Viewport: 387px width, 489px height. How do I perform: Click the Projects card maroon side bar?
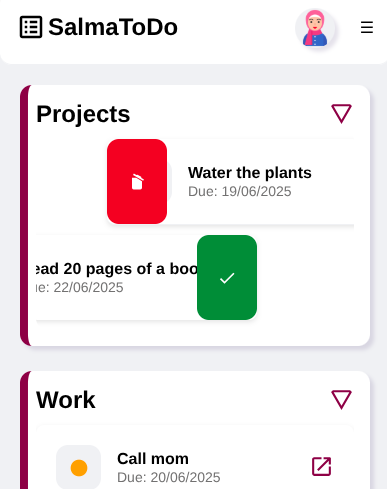click(24, 215)
